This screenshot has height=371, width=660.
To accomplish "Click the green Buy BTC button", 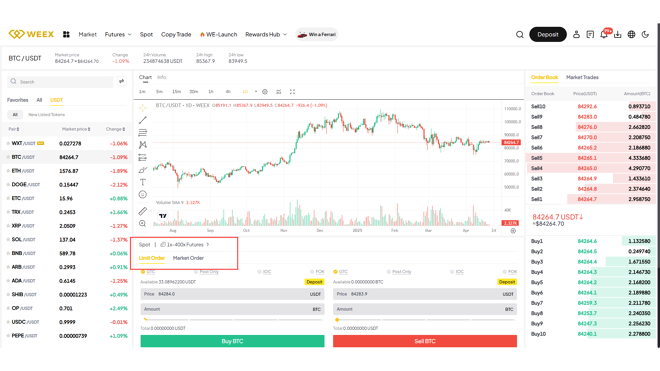I will point(232,341).
